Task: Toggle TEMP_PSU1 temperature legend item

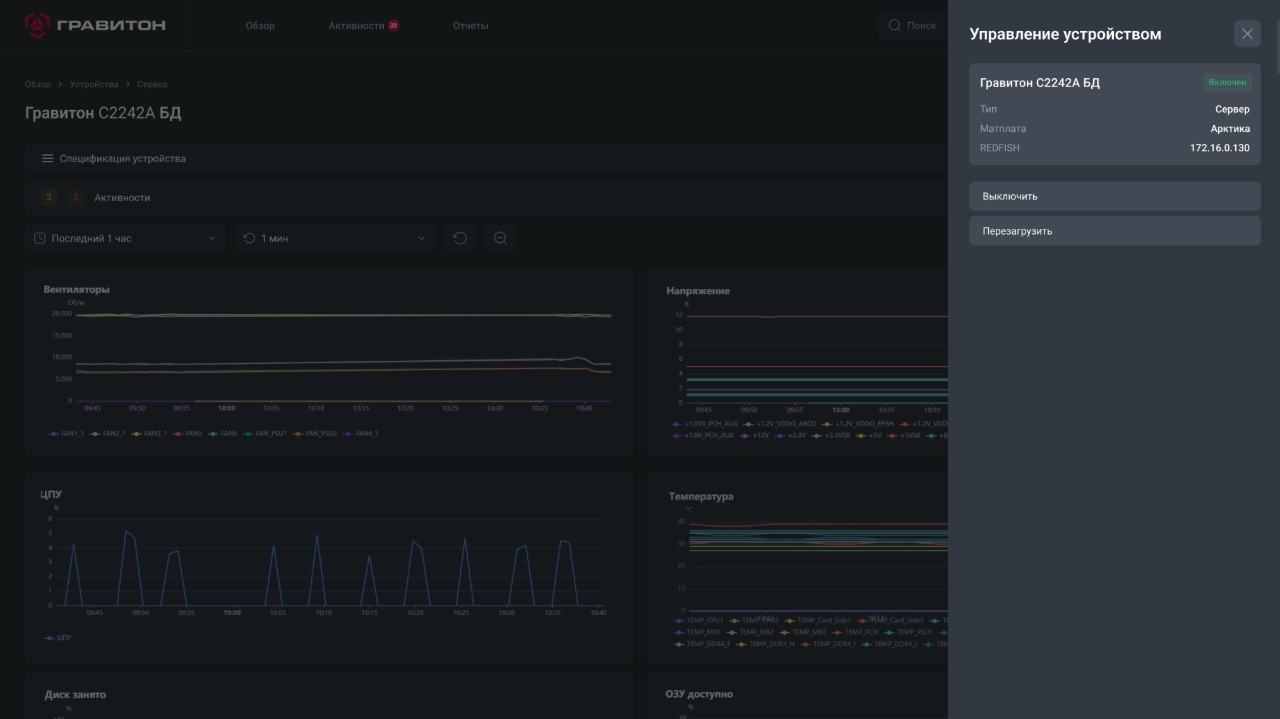Action: pyautogui.click(x=909, y=632)
